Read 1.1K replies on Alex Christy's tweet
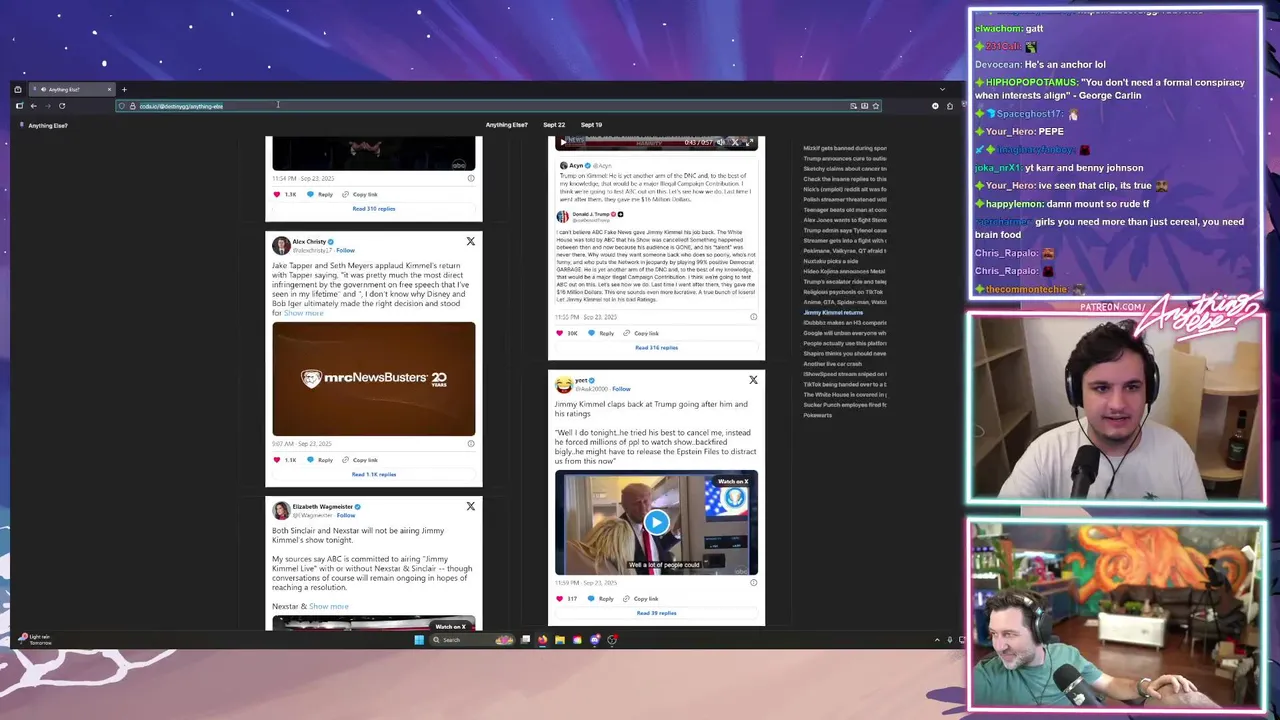The height and width of the screenshot is (720, 1280). pyautogui.click(x=374, y=474)
